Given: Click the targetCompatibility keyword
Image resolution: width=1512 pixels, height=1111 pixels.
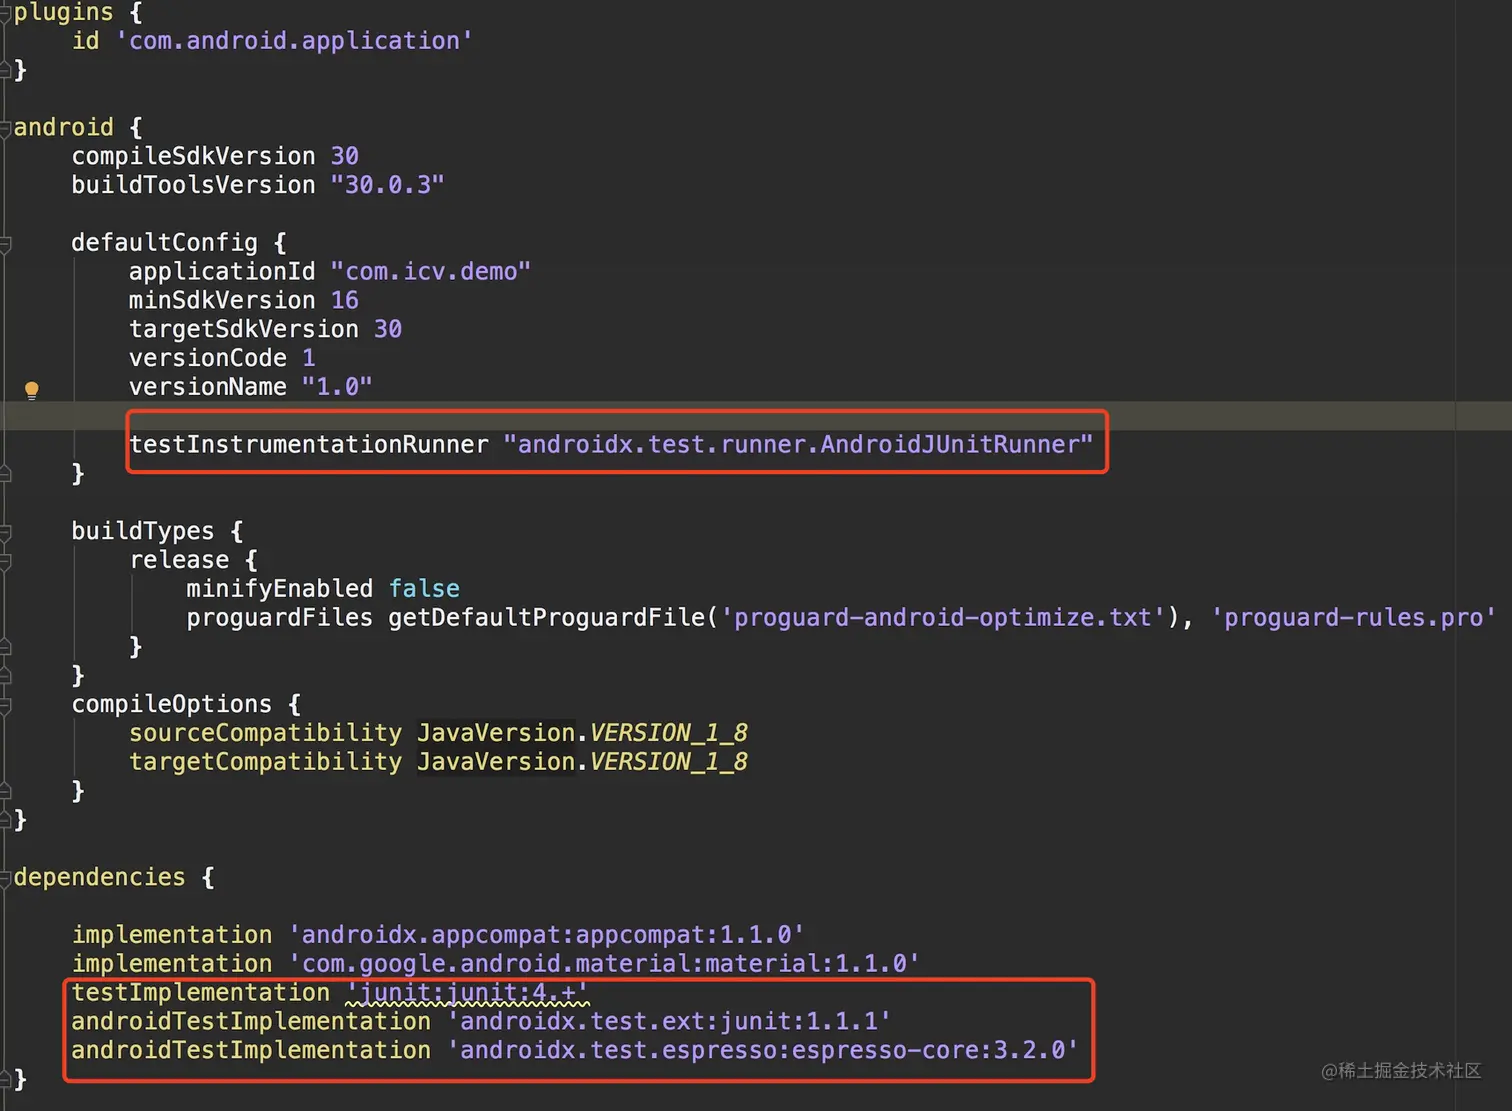Looking at the screenshot, I should click(265, 762).
